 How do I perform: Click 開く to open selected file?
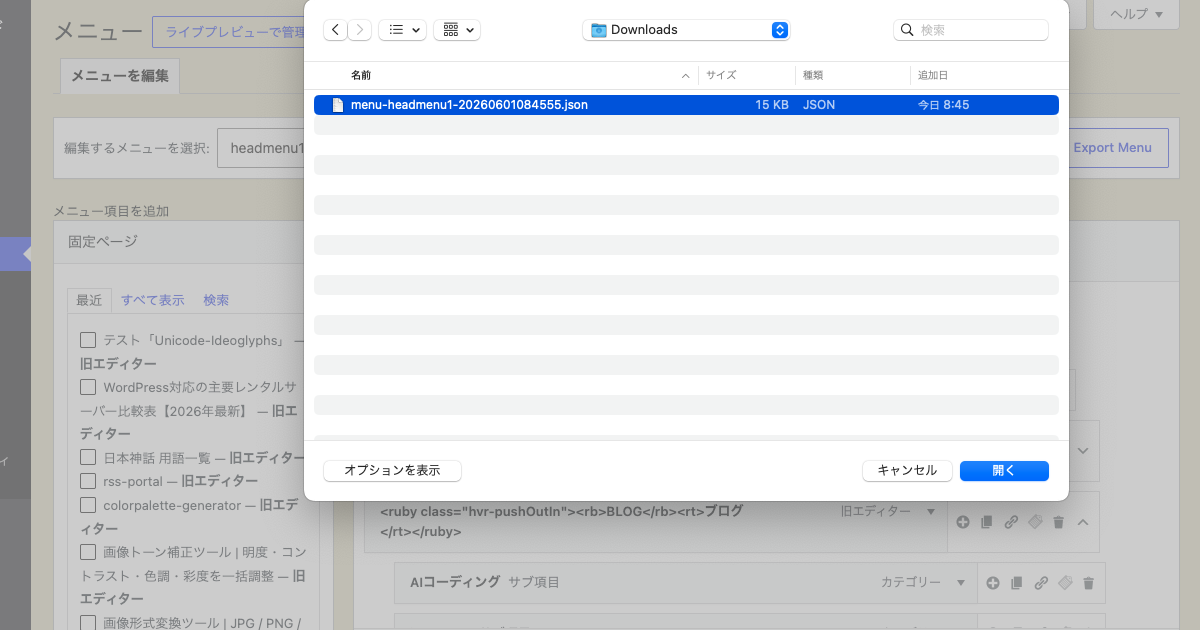point(1004,470)
